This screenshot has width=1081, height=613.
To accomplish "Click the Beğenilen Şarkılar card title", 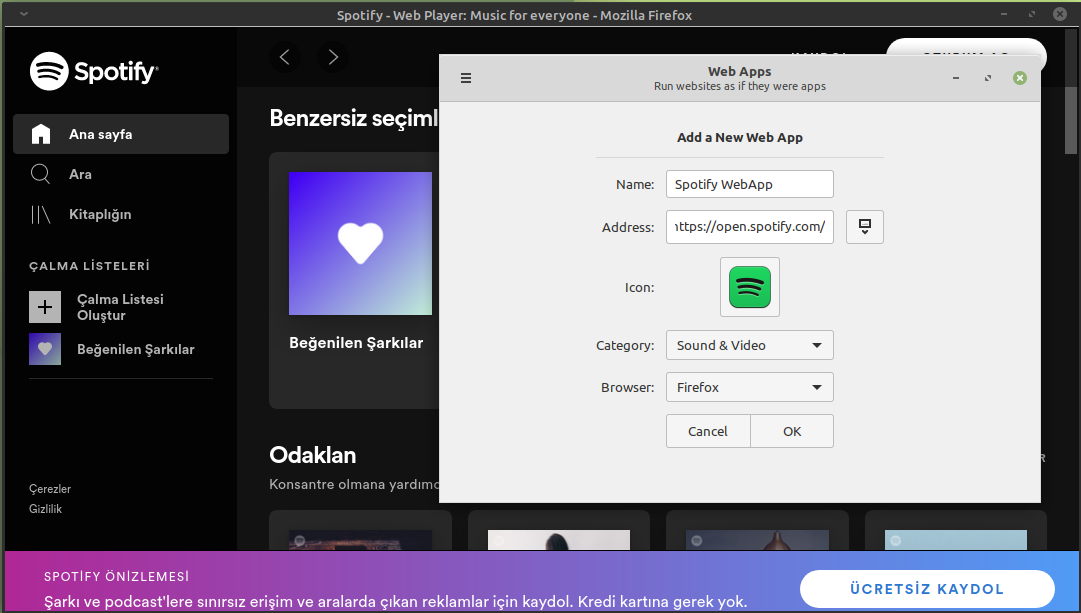I will [x=356, y=343].
